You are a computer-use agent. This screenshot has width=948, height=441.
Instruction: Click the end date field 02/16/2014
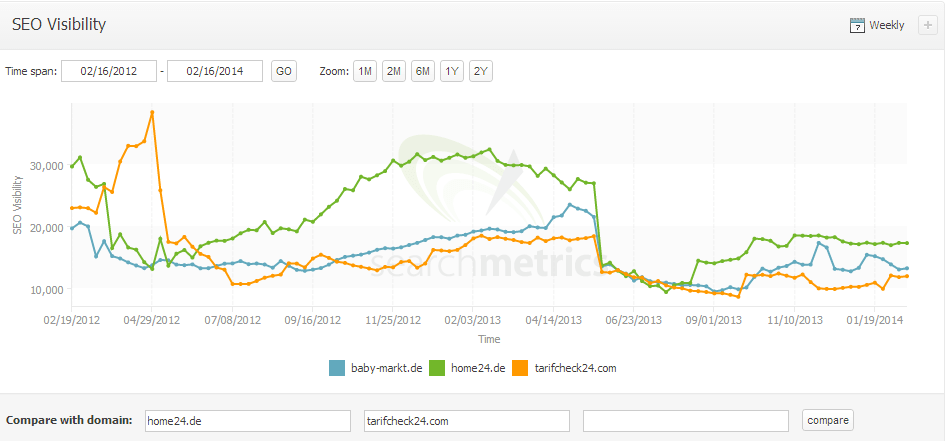[215, 71]
